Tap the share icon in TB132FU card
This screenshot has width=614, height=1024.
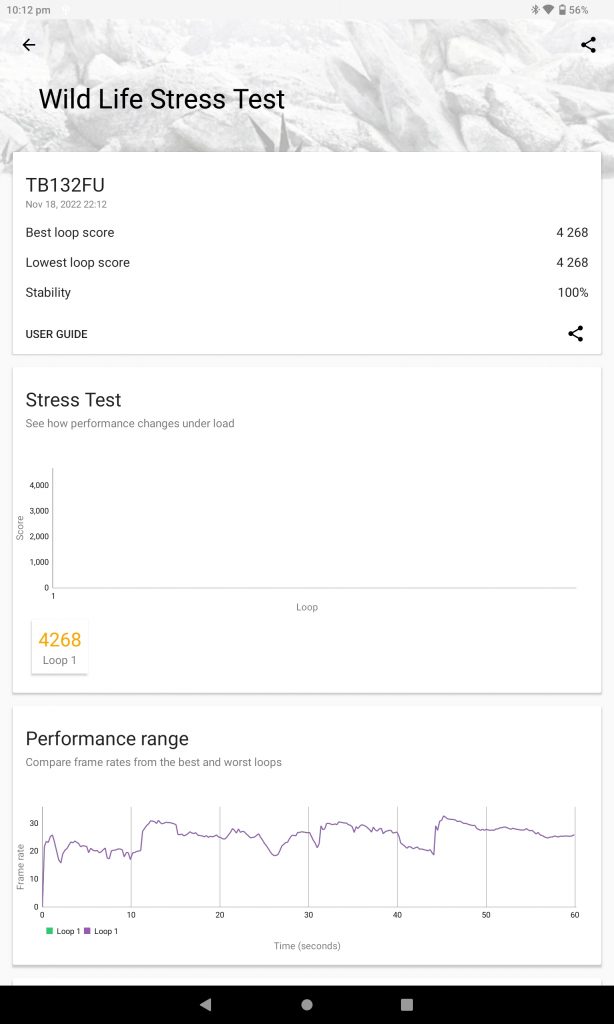pyautogui.click(x=575, y=334)
